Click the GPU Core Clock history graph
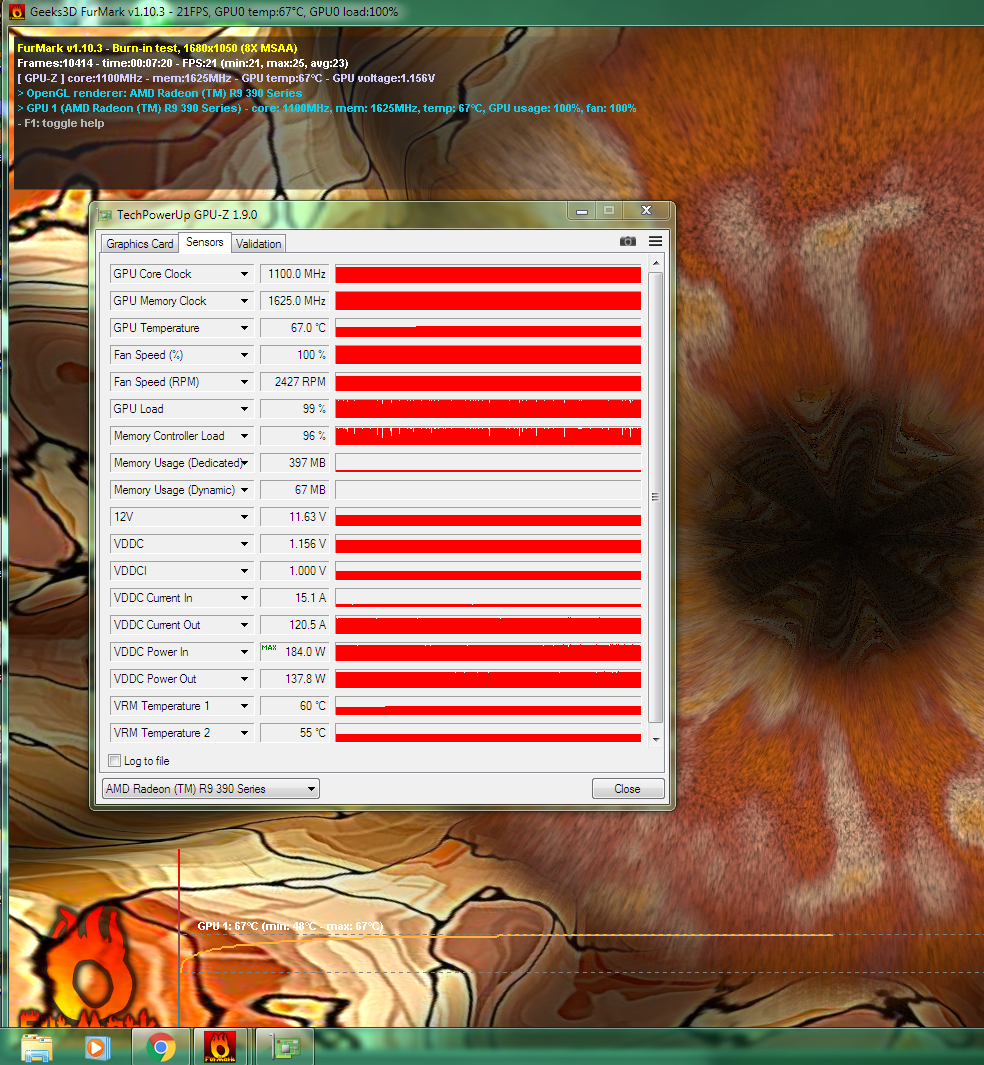 click(488, 274)
